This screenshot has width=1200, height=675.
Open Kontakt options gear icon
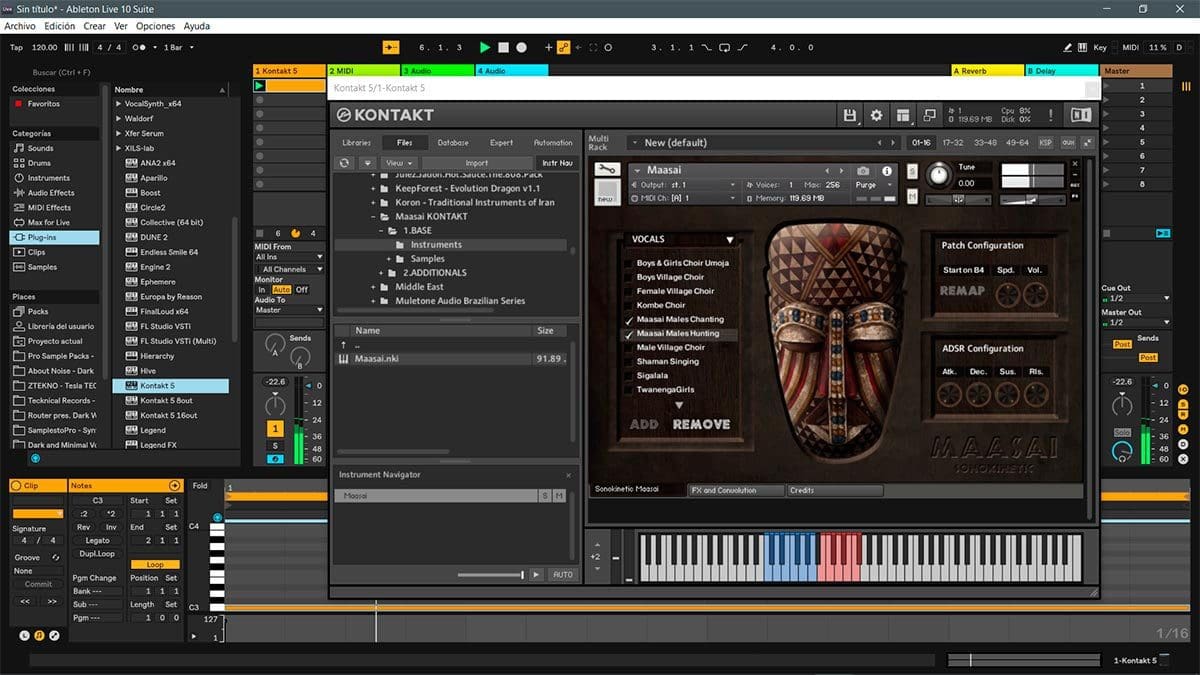point(877,115)
